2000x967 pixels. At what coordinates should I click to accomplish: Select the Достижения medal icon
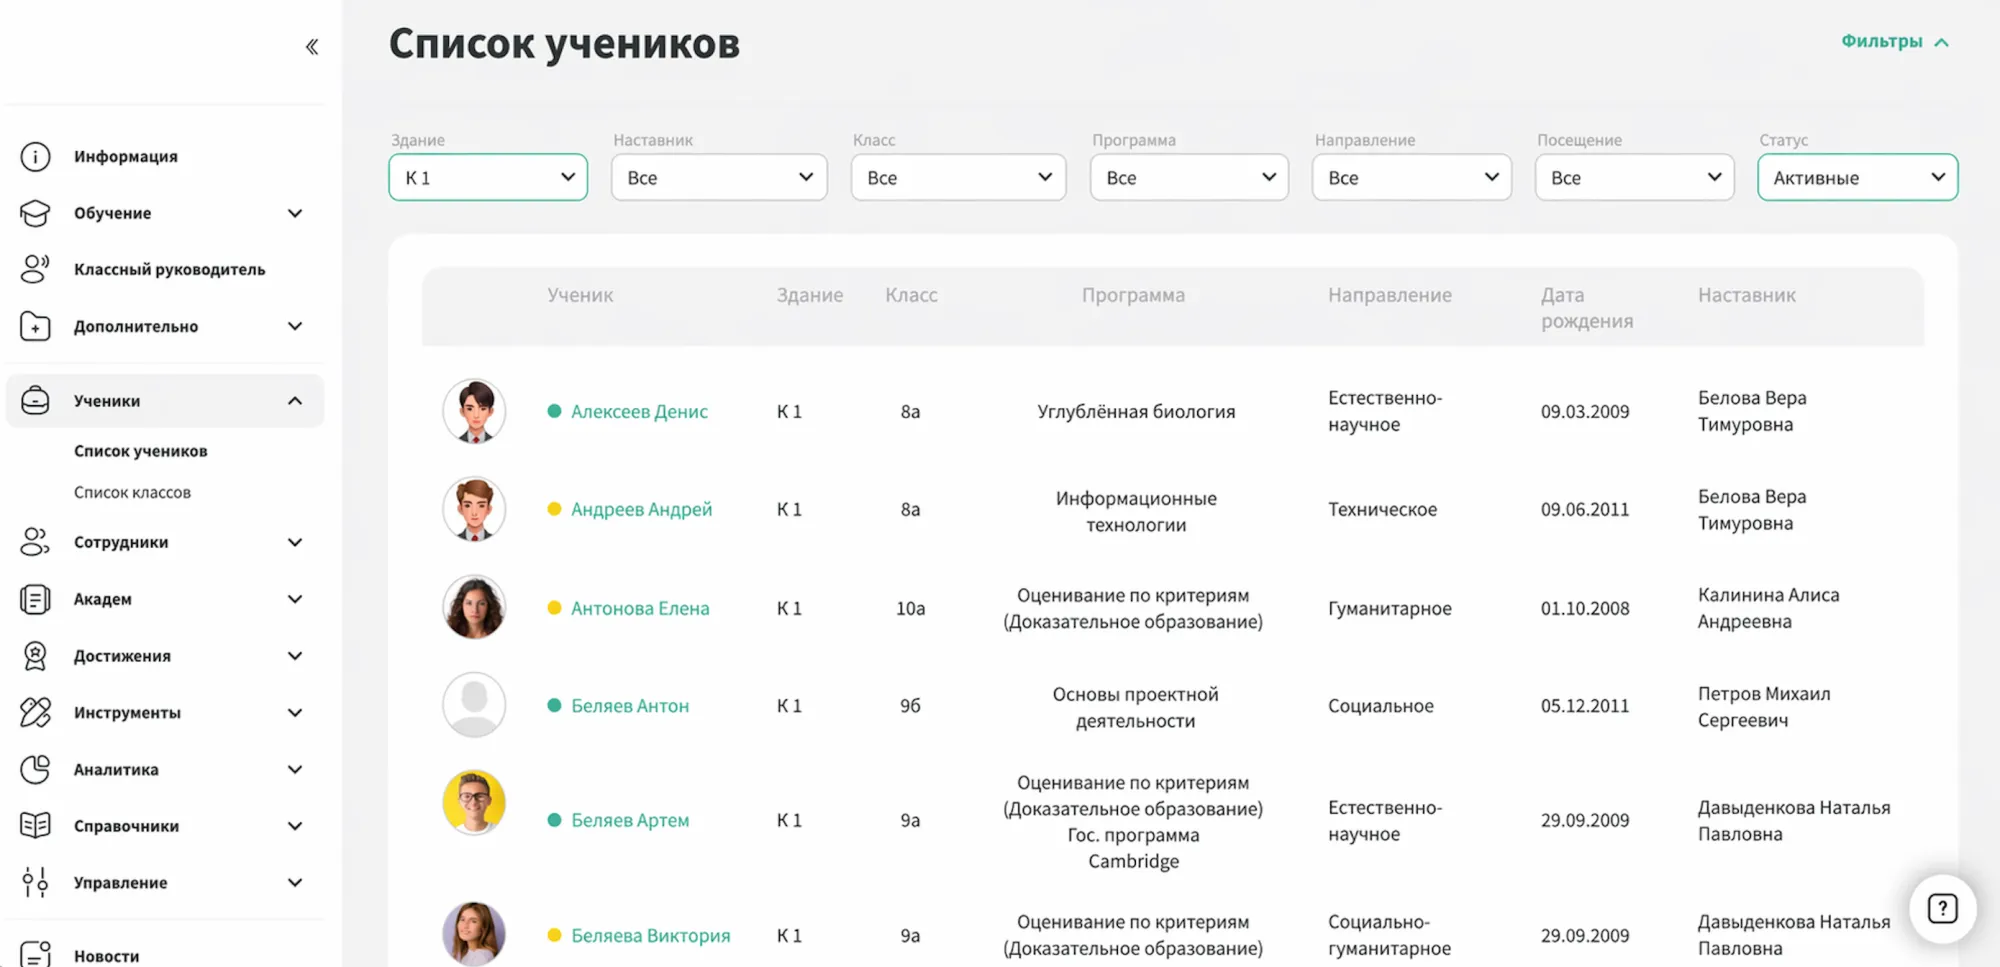coord(36,655)
